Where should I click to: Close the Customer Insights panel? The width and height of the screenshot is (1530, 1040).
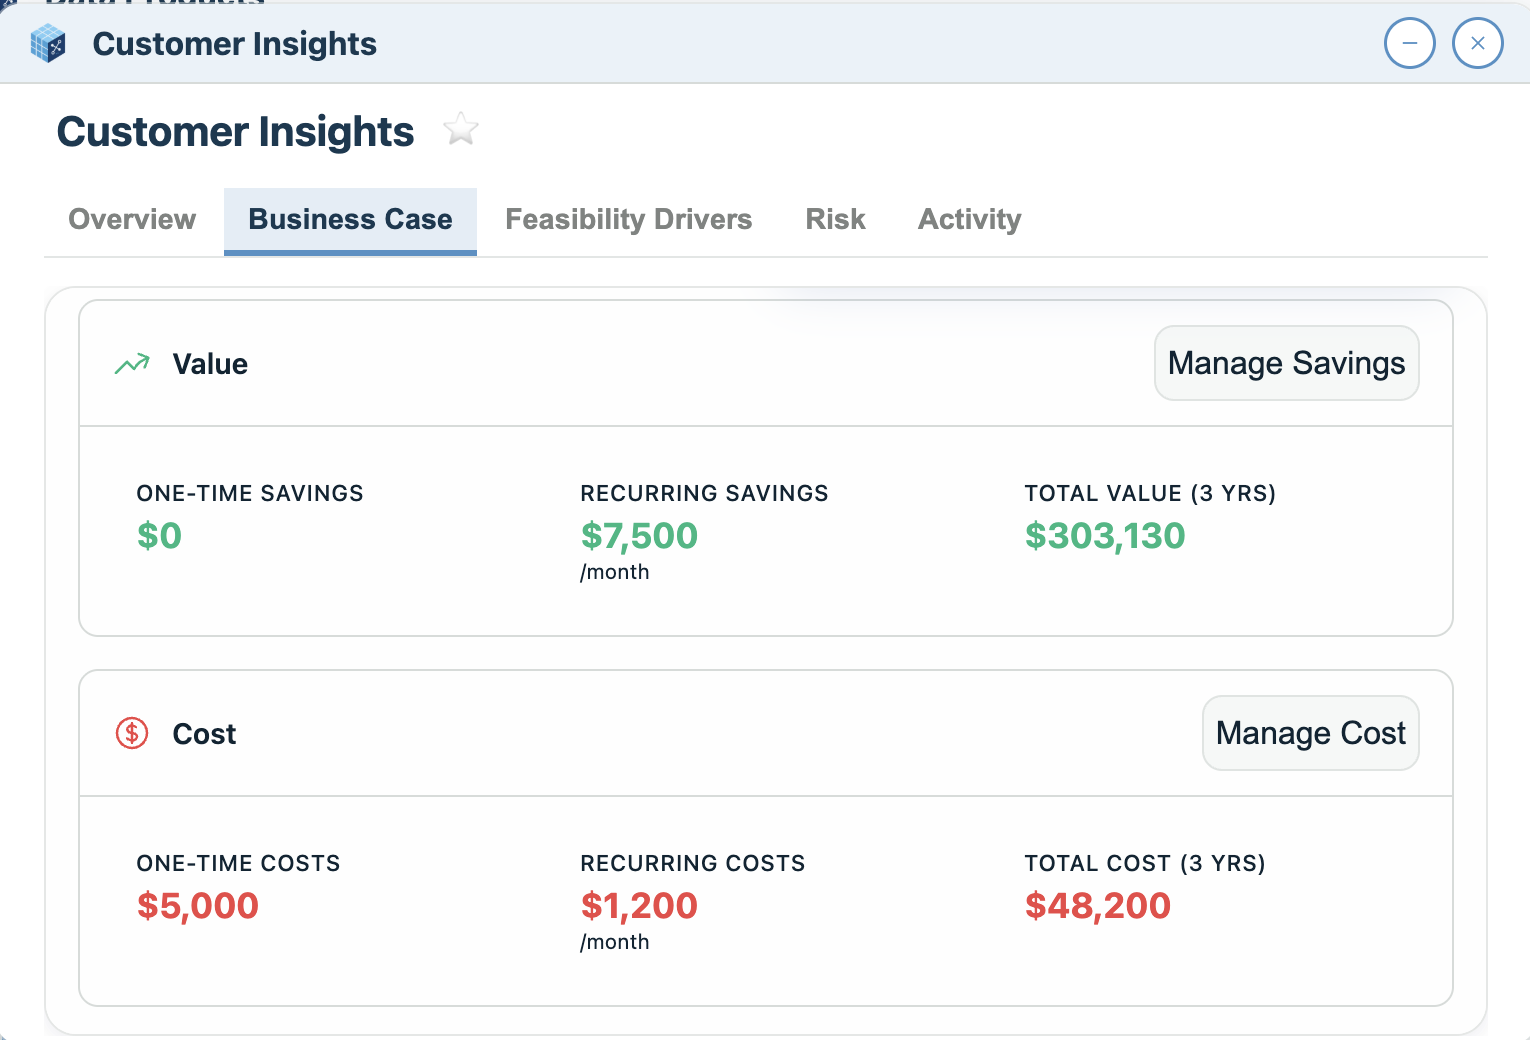(1477, 44)
